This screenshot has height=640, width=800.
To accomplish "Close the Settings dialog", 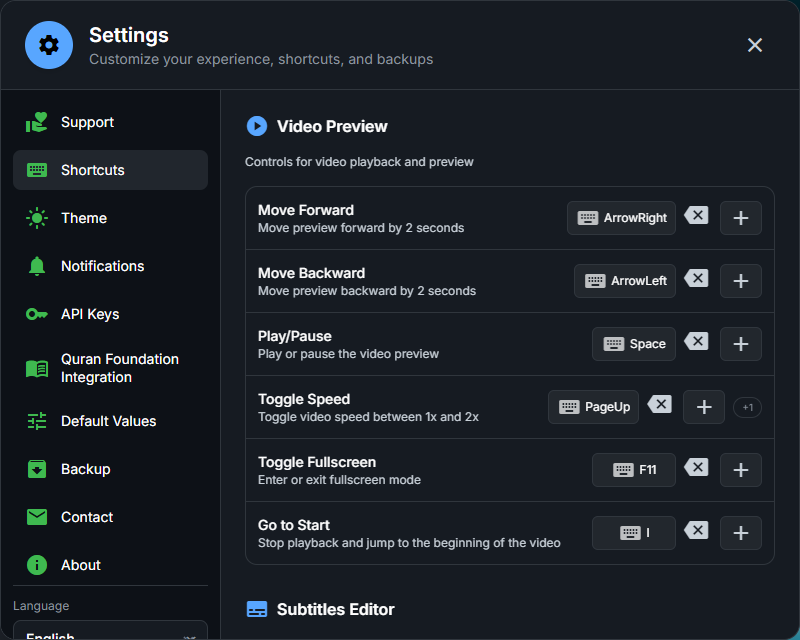I will (755, 45).
